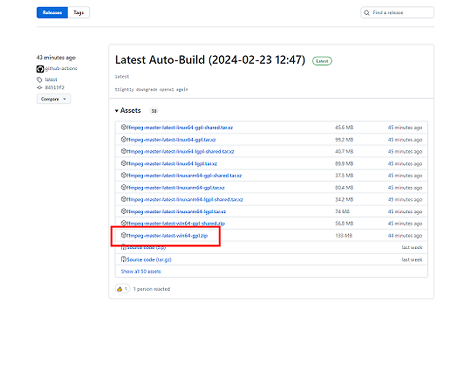Download Source code (zip)

[x=146, y=248]
